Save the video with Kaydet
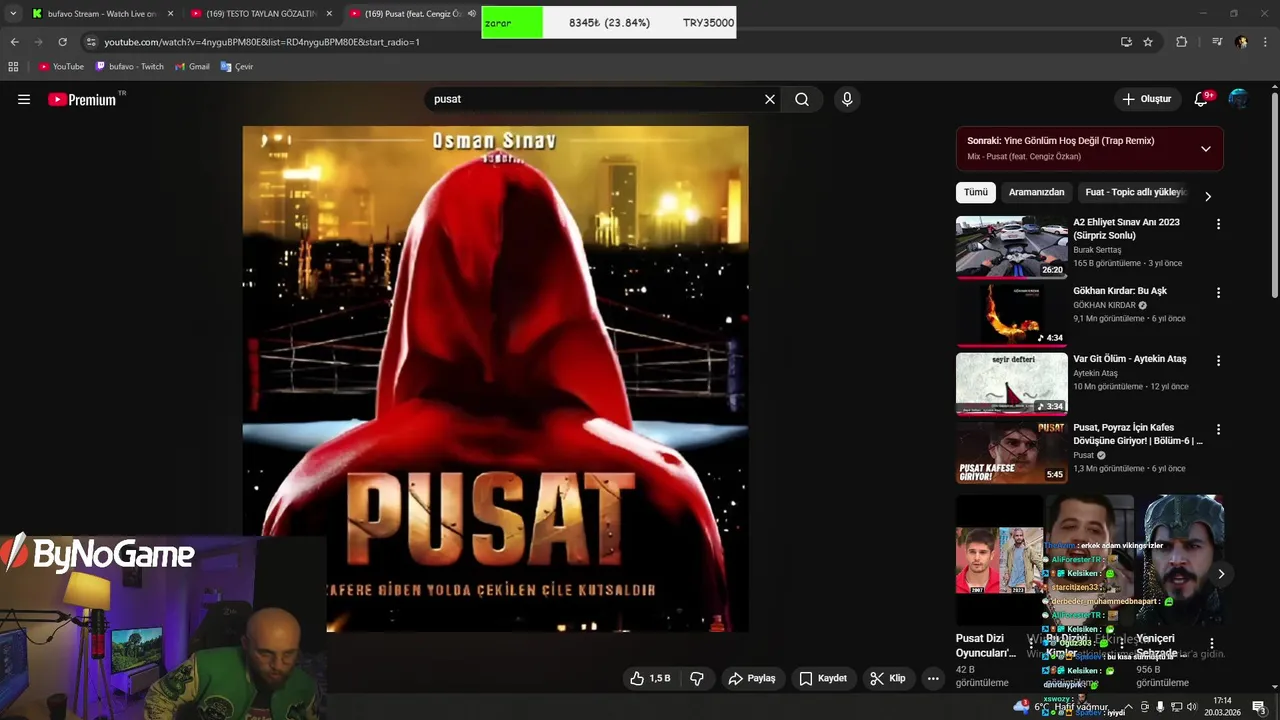The image size is (1280, 720). coord(823,678)
